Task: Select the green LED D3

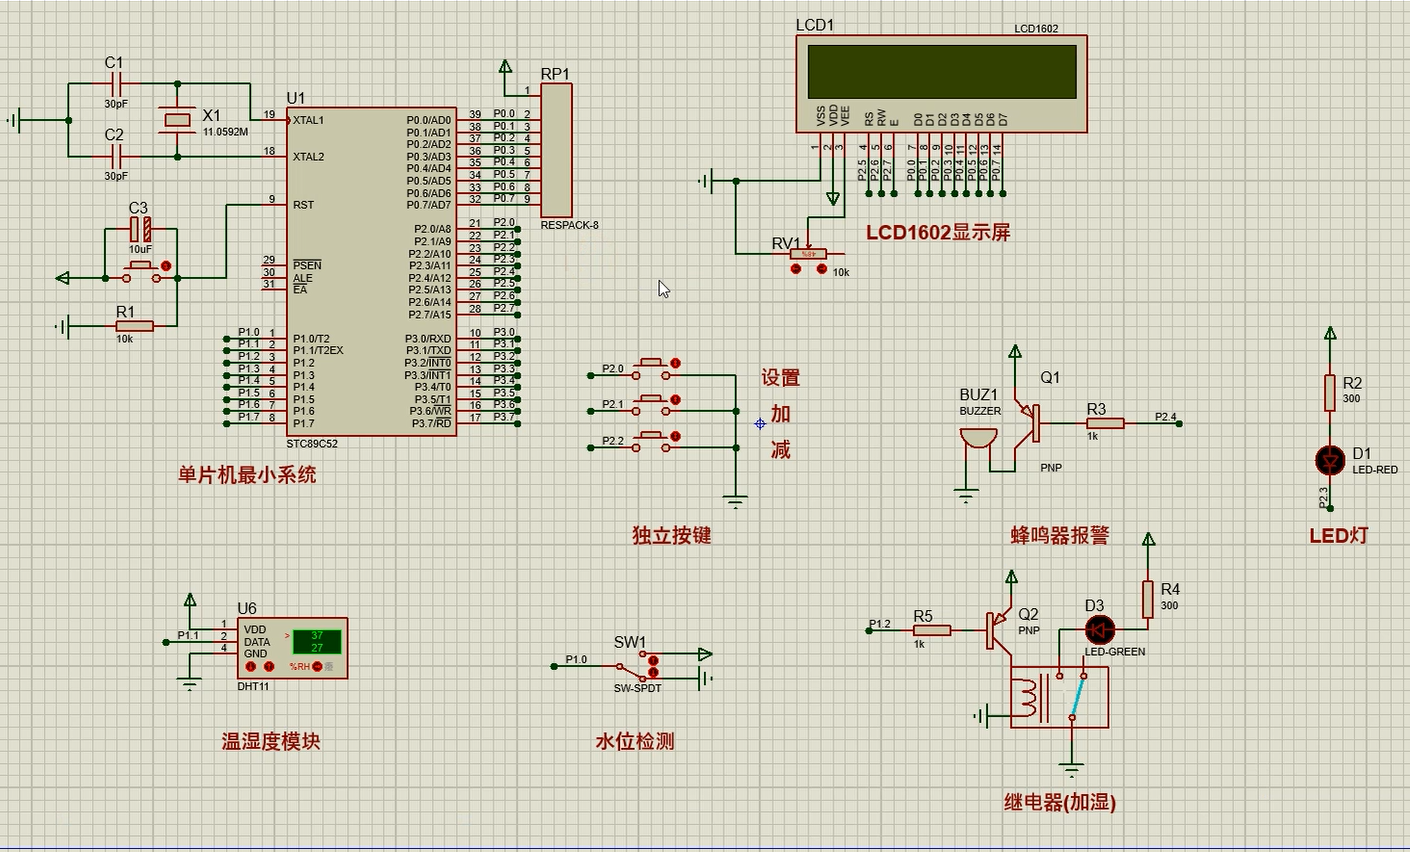Action: point(1099,630)
